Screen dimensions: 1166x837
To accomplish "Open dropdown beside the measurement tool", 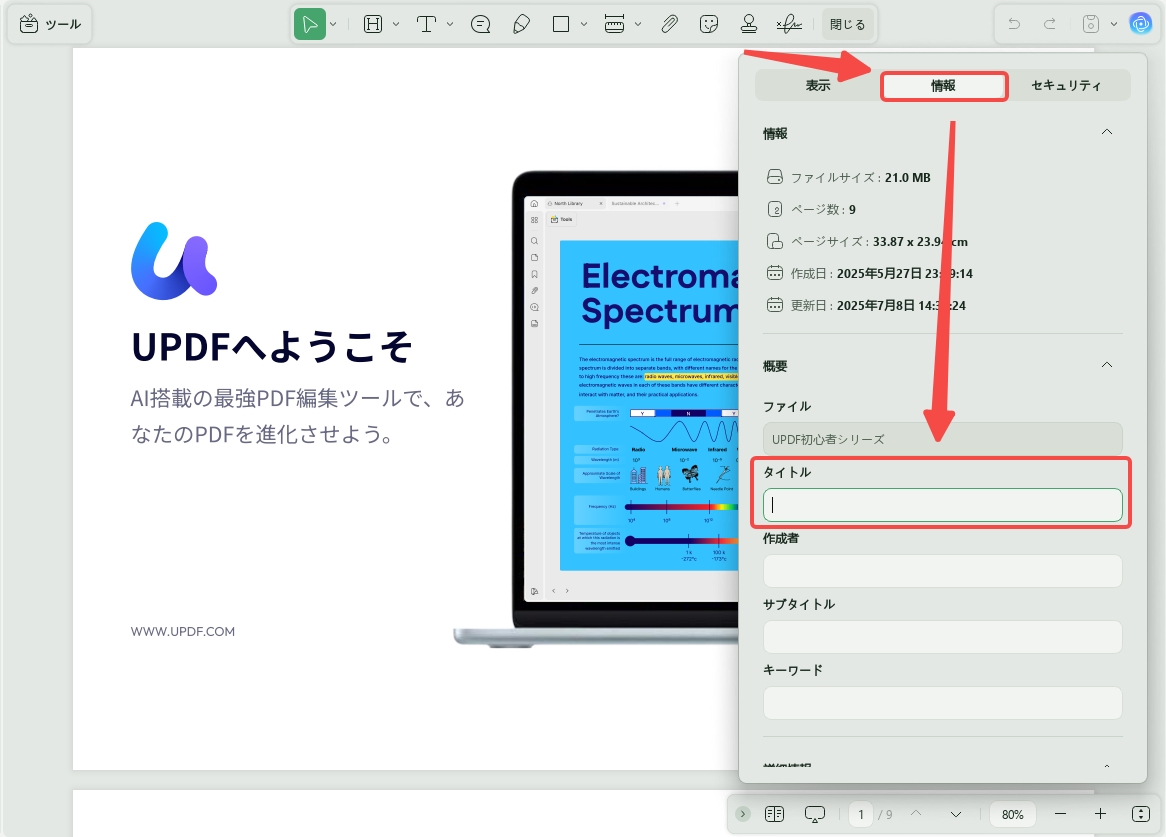I will point(638,25).
